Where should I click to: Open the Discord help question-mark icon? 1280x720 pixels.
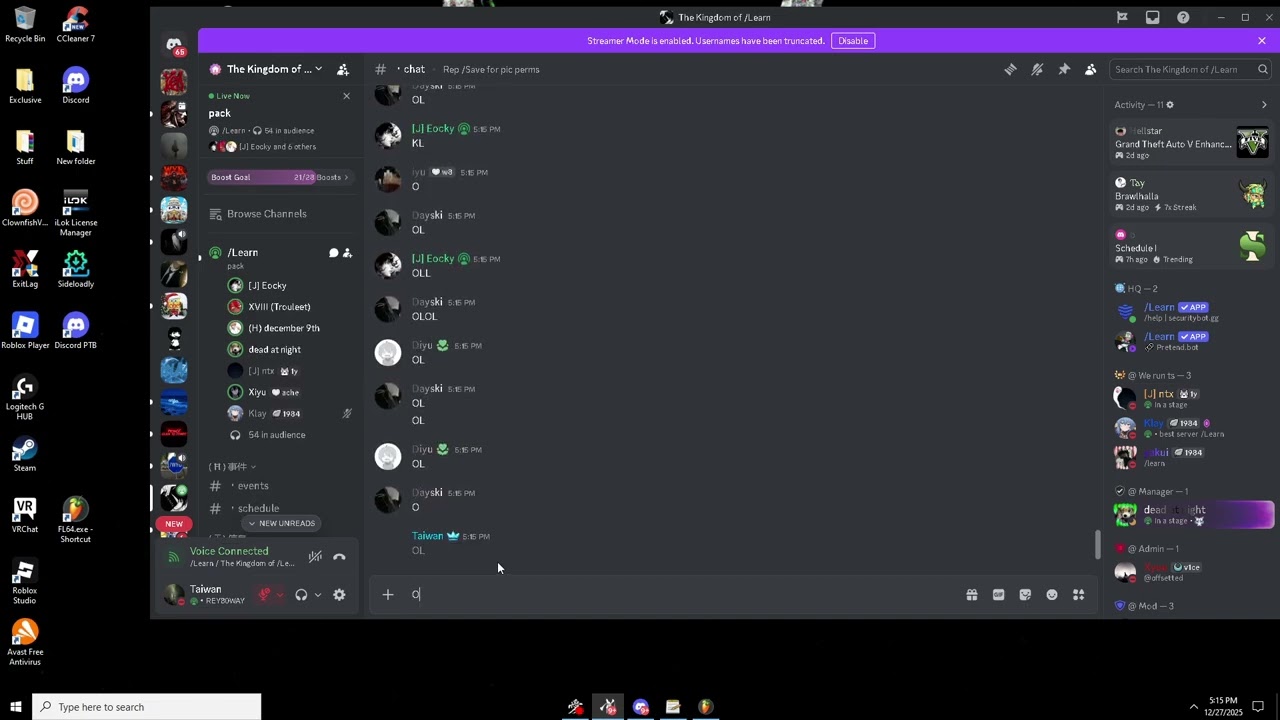coord(1183,17)
